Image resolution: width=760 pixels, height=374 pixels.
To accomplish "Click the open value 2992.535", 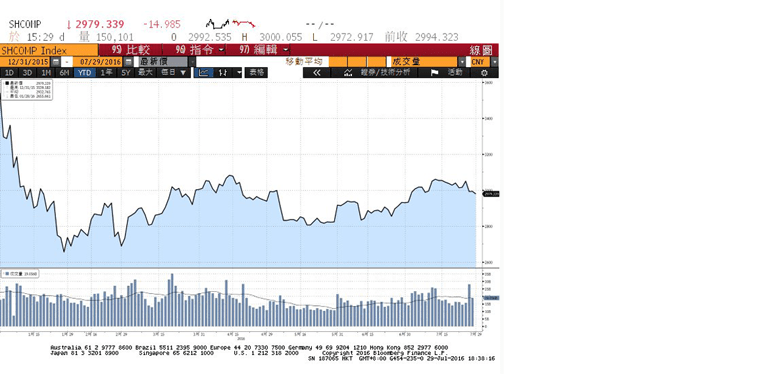I will point(209,37).
